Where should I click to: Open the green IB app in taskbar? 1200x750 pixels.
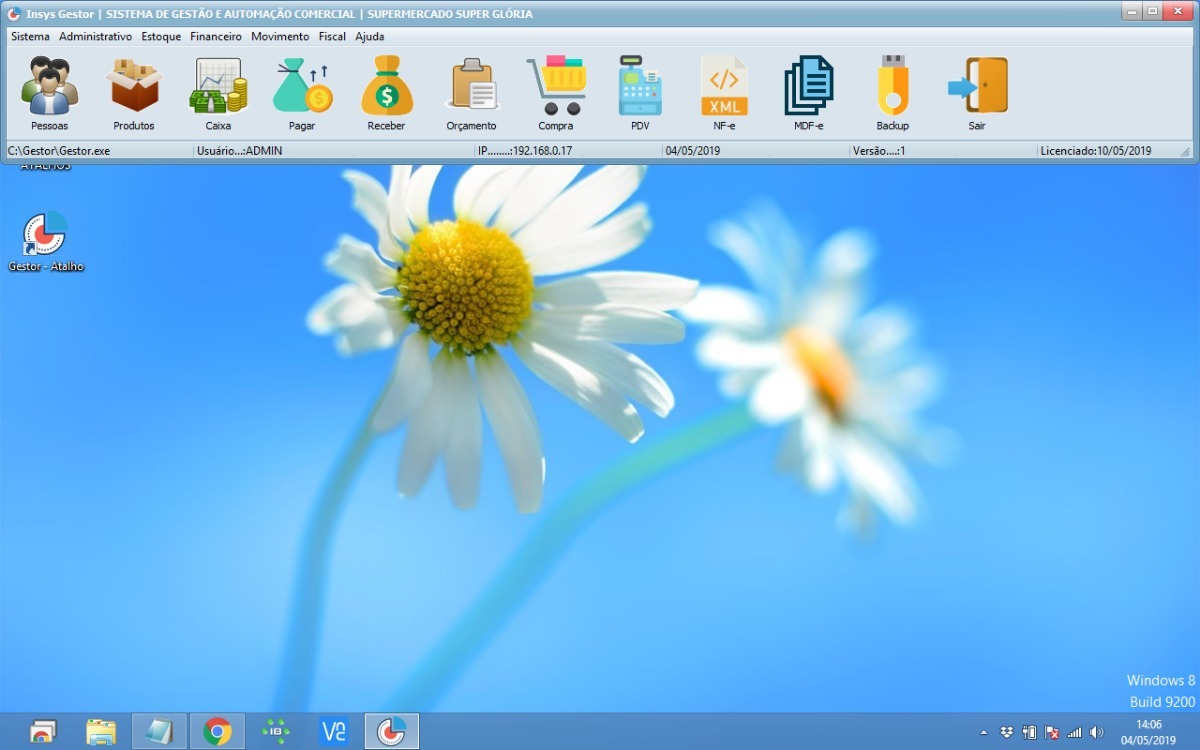[x=276, y=732]
